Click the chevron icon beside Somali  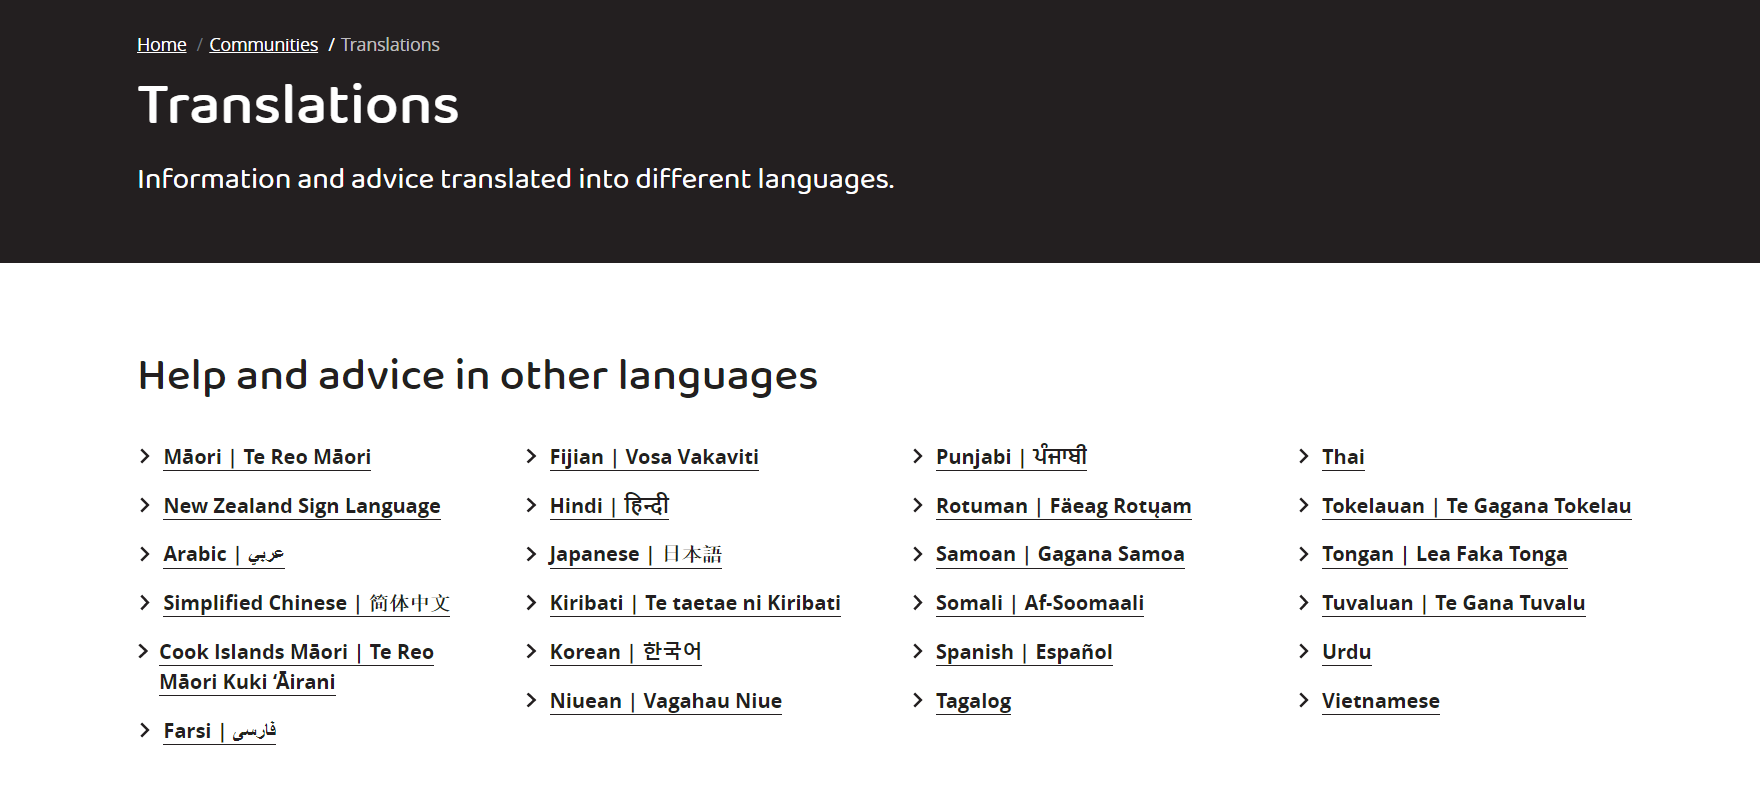coord(918,602)
